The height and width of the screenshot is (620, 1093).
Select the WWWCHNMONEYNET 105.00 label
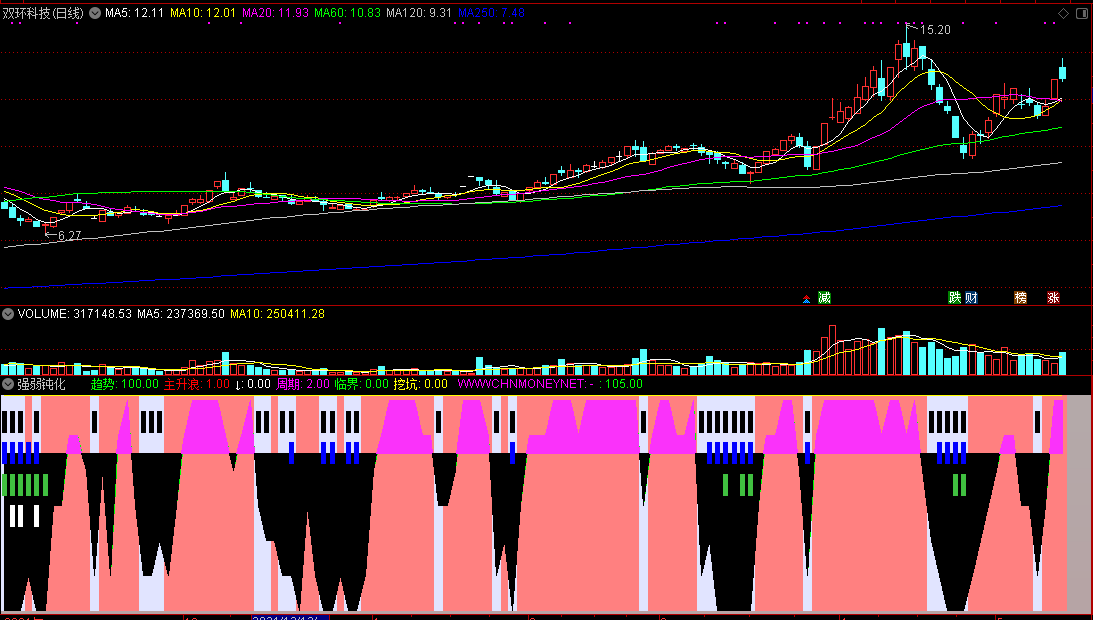[550, 384]
